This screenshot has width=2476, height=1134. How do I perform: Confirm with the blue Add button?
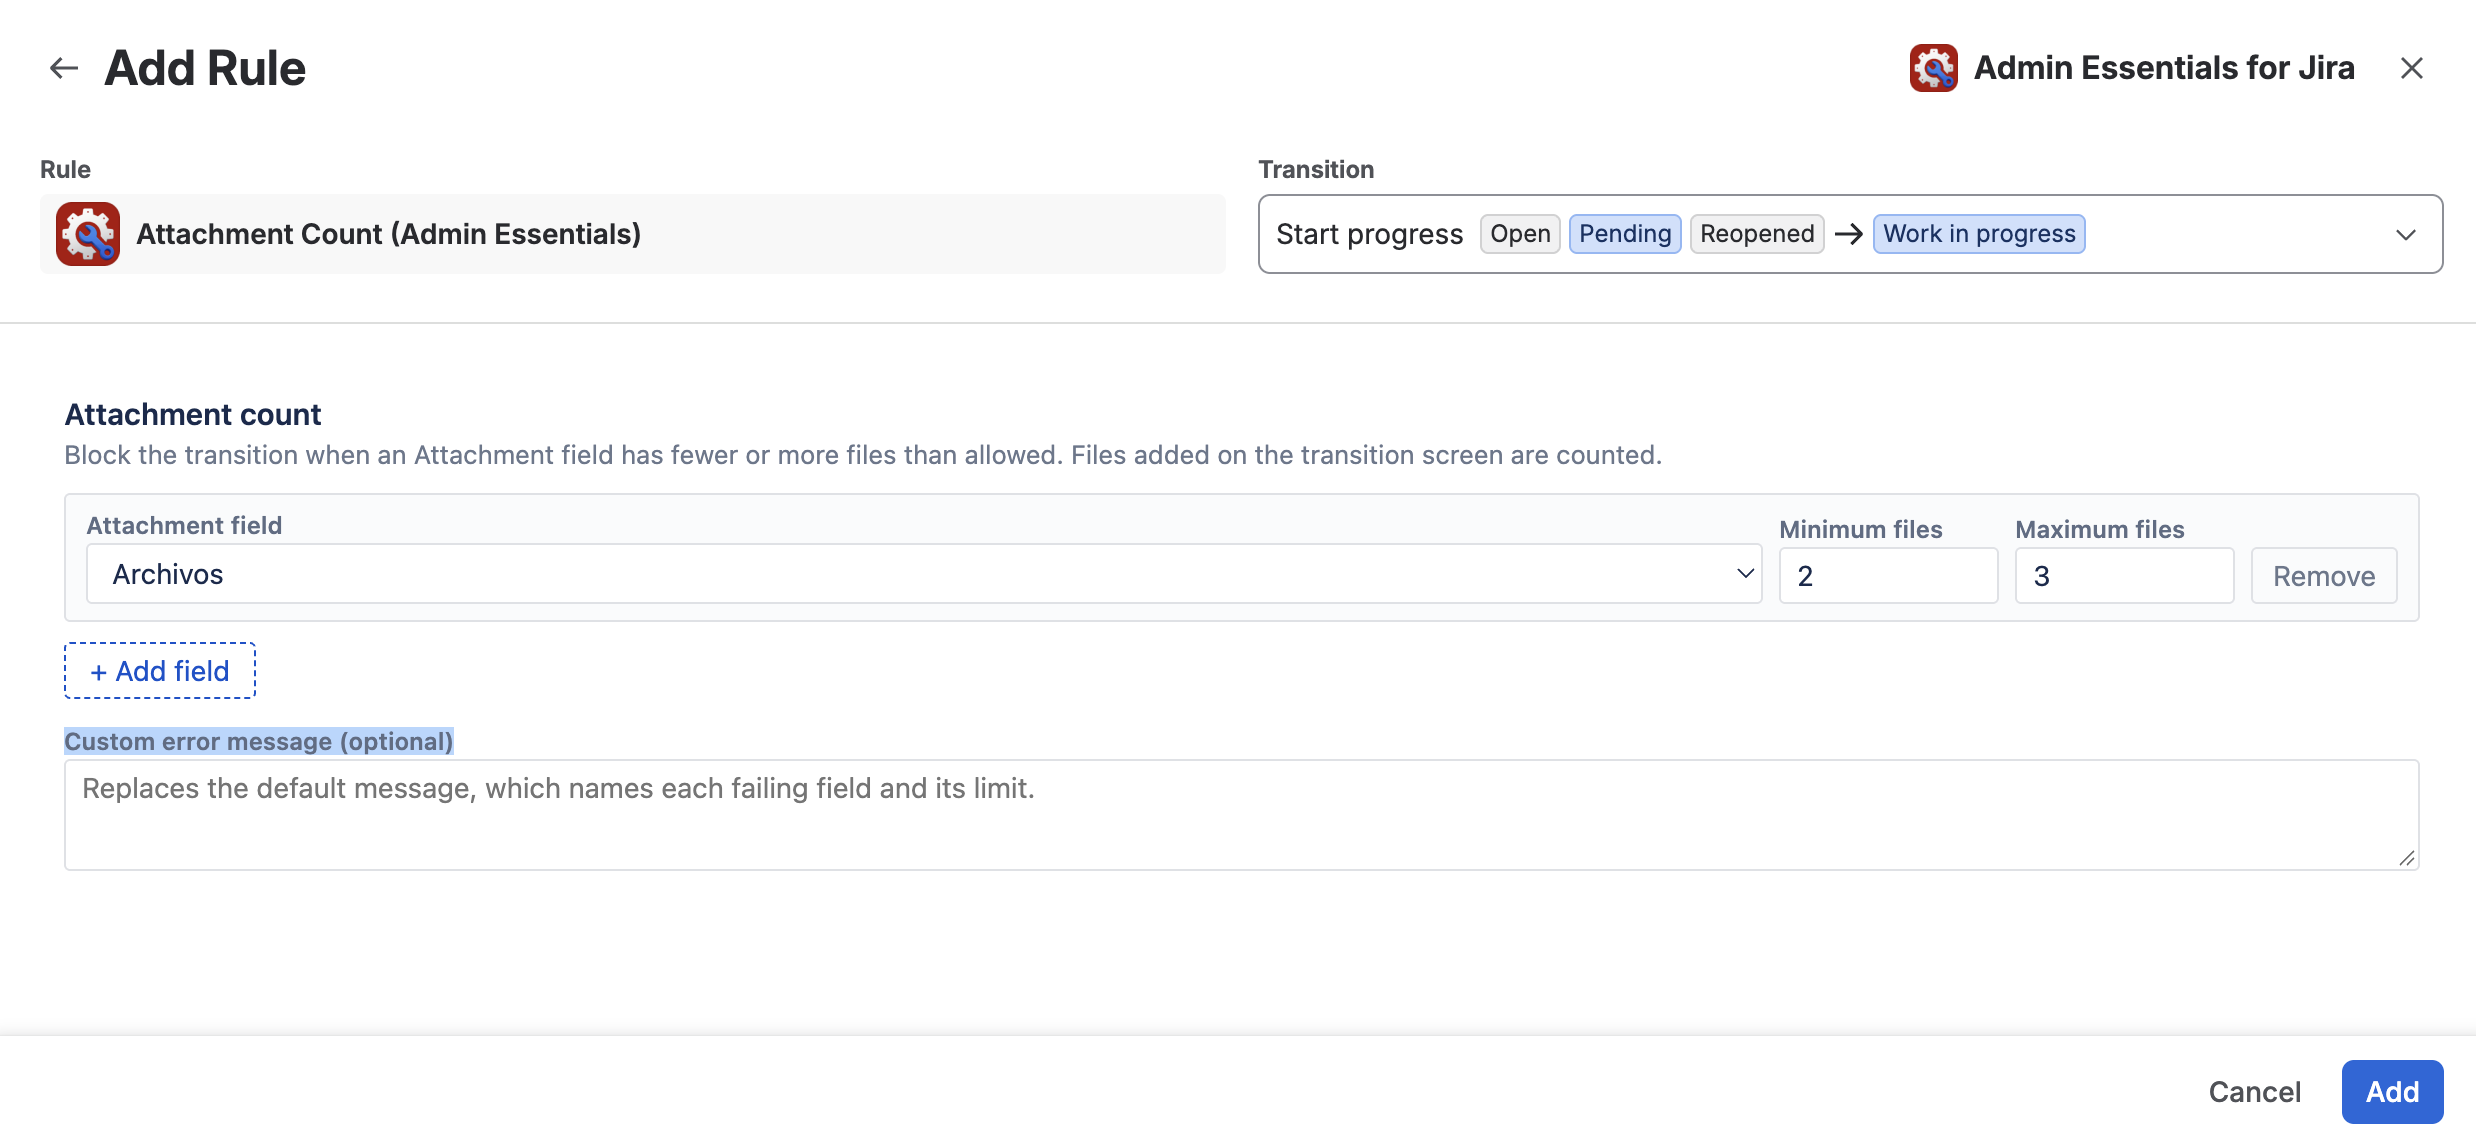click(x=2392, y=1092)
